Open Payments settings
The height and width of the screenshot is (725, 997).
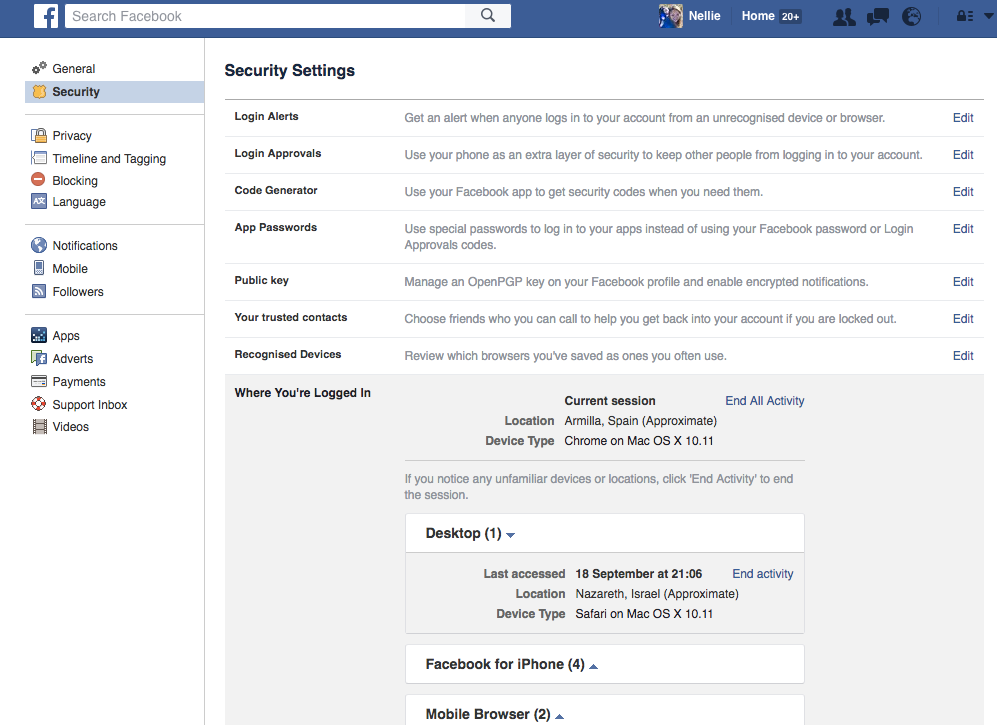coord(79,382)
